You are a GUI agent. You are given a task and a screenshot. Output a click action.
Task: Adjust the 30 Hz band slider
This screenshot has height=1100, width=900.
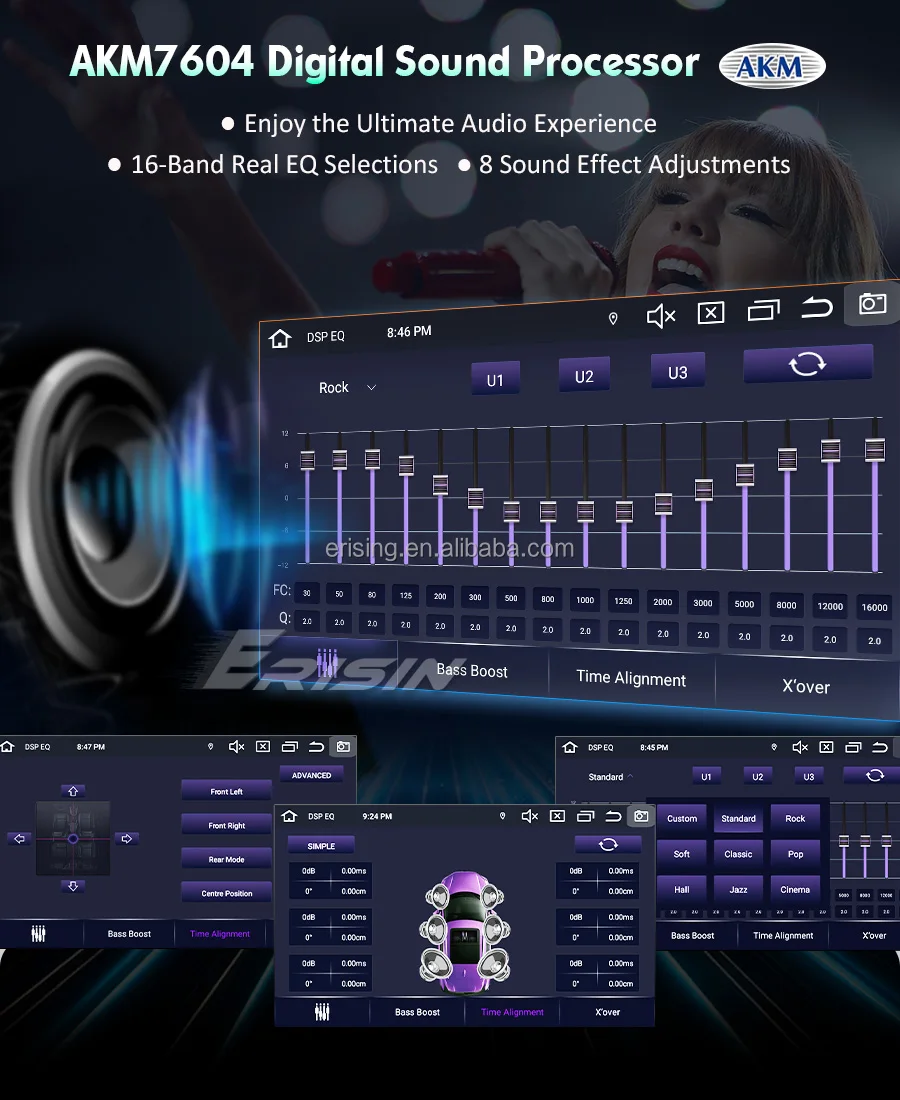pyautogui.click(x=307, y=460)
